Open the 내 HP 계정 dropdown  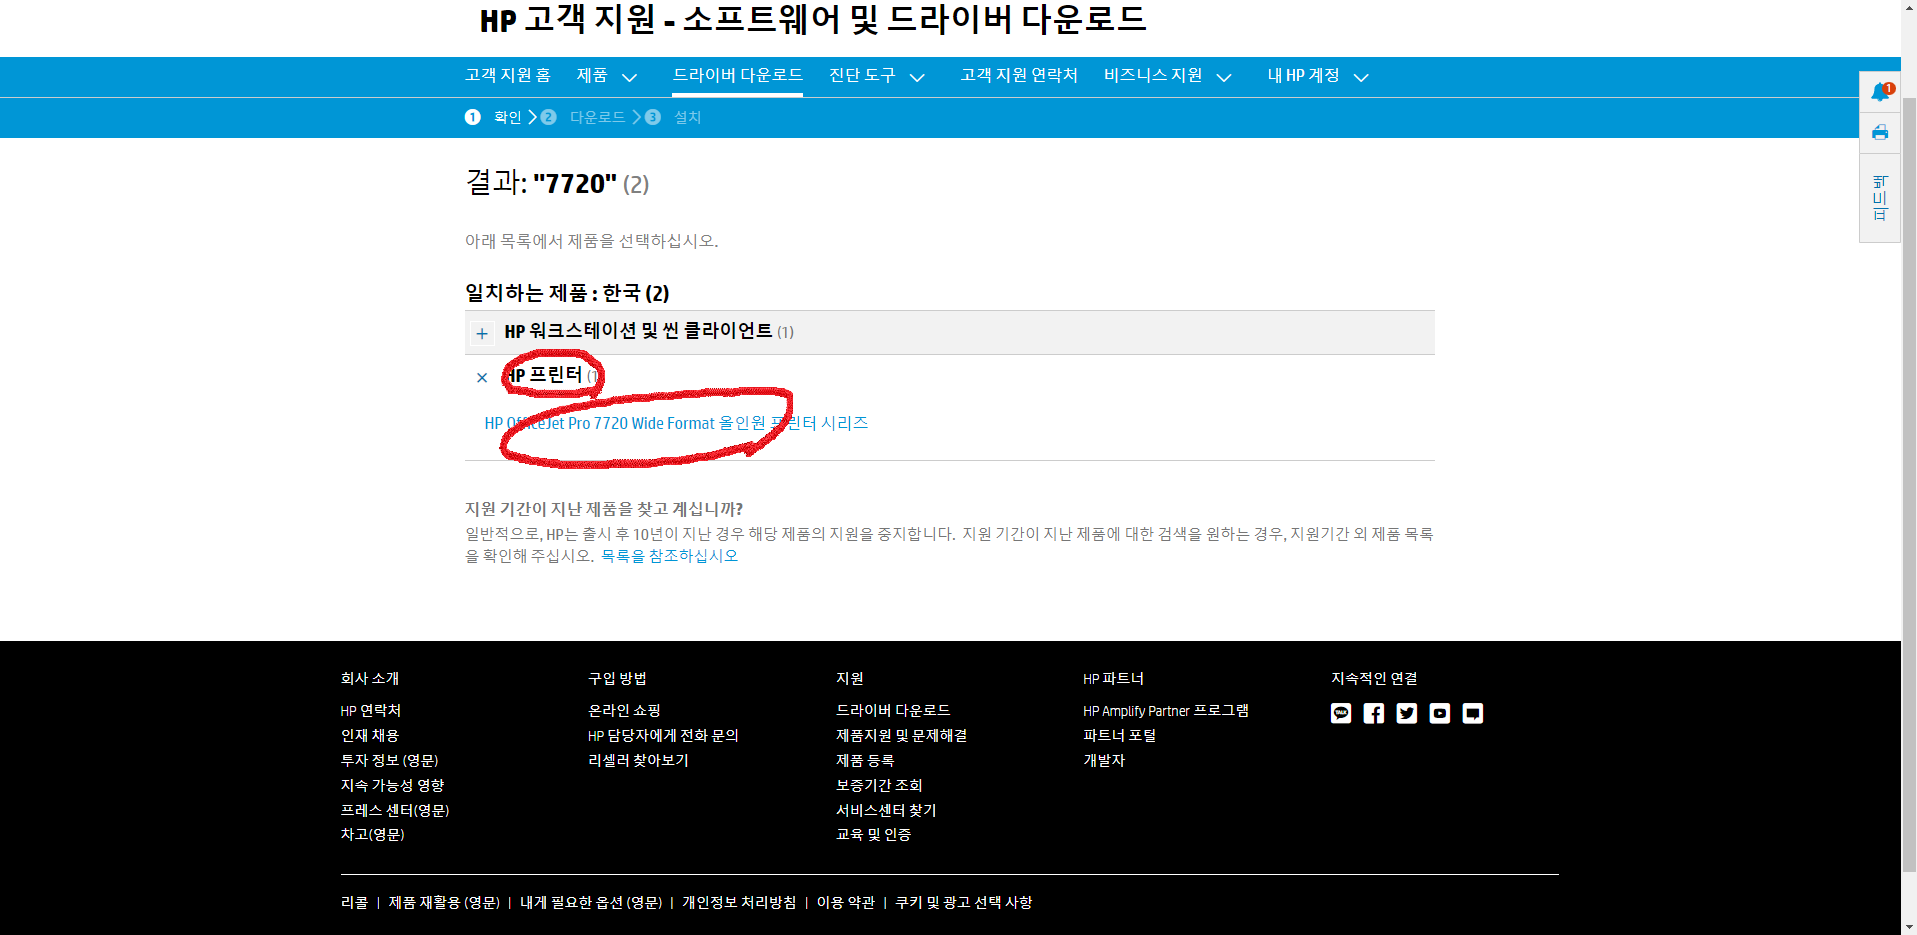click(x=1318, y=76)
